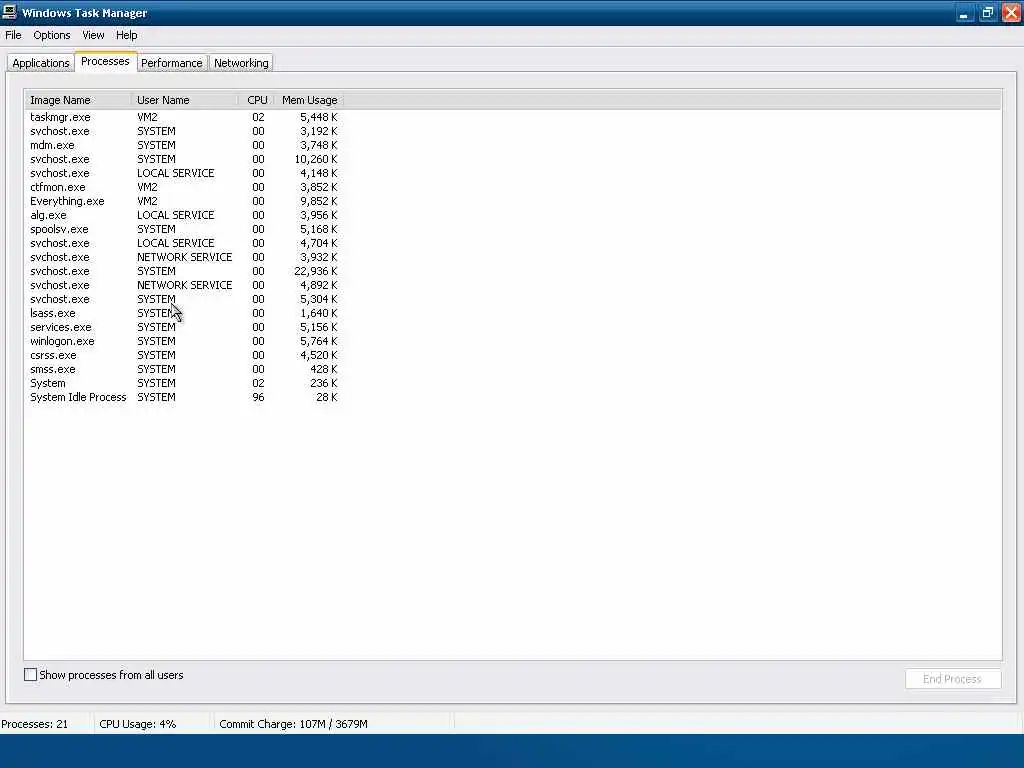Select the smss.exe process
1024x768 pixels.
[x=184, y=370]
